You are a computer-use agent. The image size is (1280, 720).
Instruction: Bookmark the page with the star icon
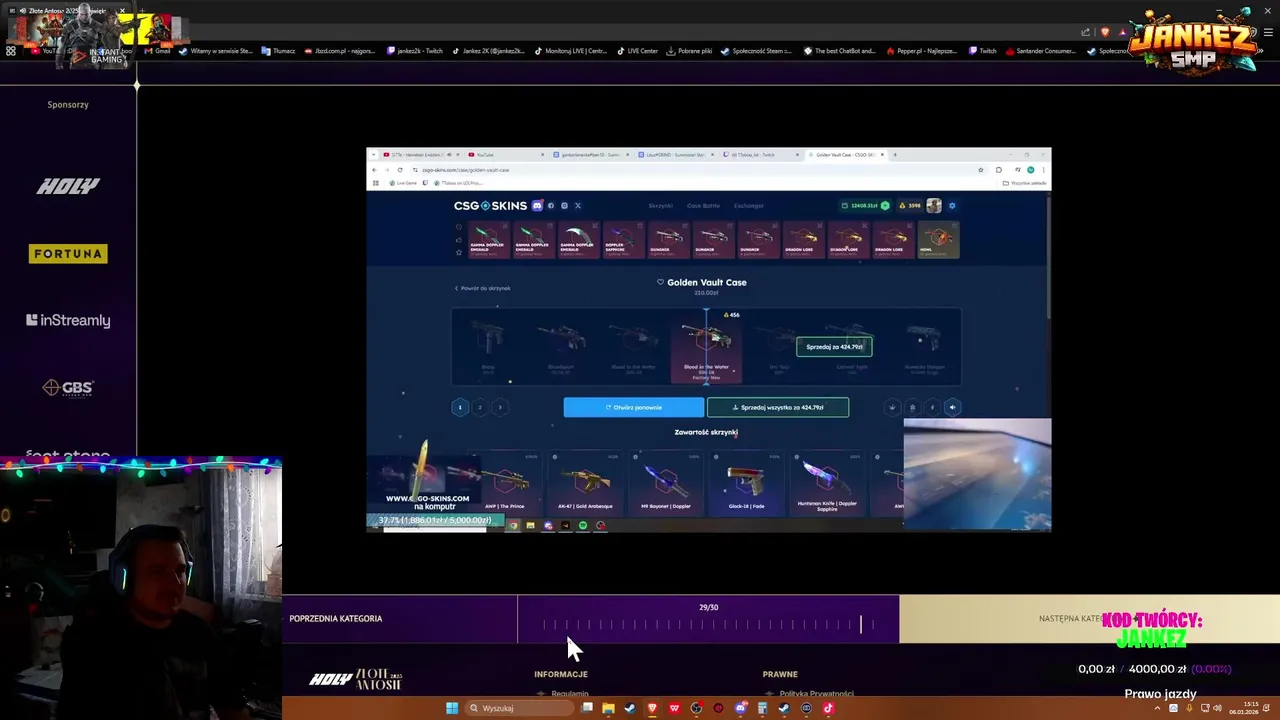click(981, 170)
